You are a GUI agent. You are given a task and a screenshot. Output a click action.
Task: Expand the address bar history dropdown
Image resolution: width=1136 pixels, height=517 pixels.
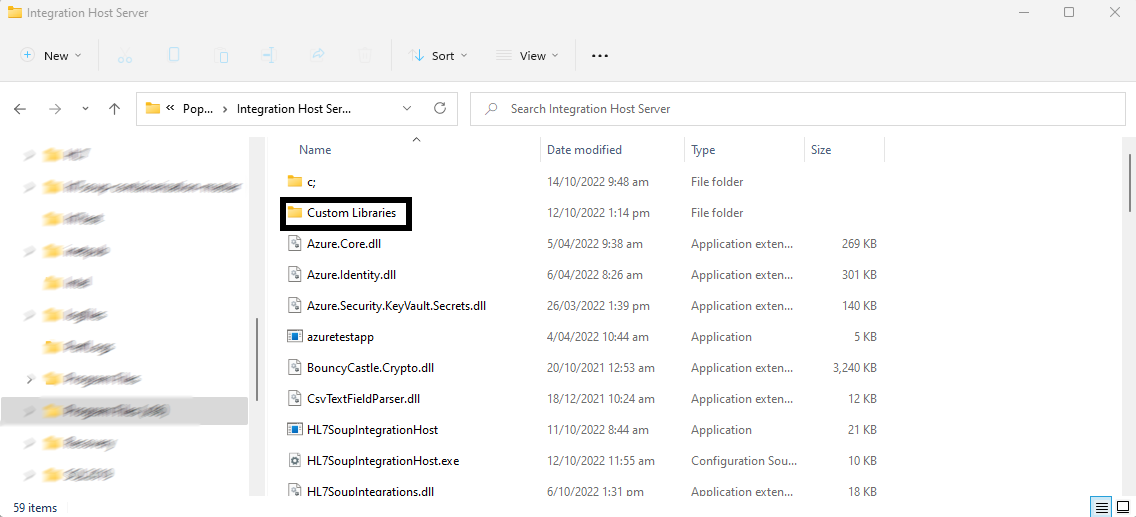pyautogui.click(x=406, y=109)
